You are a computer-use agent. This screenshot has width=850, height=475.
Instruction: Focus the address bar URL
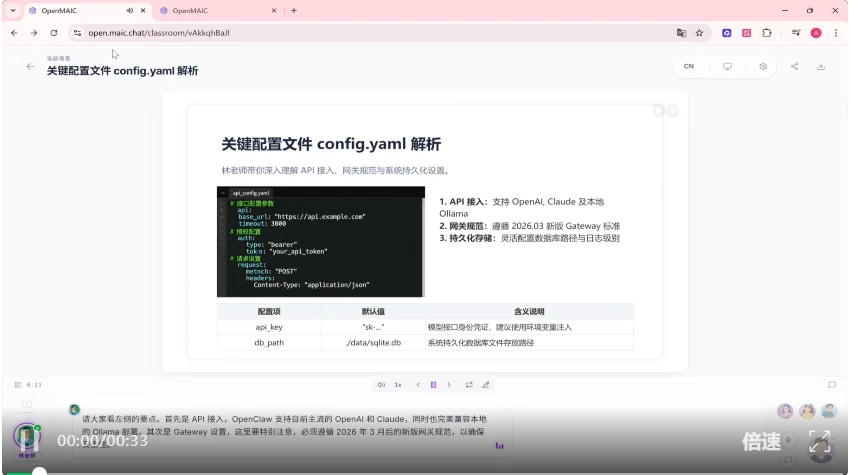(159, 33)
